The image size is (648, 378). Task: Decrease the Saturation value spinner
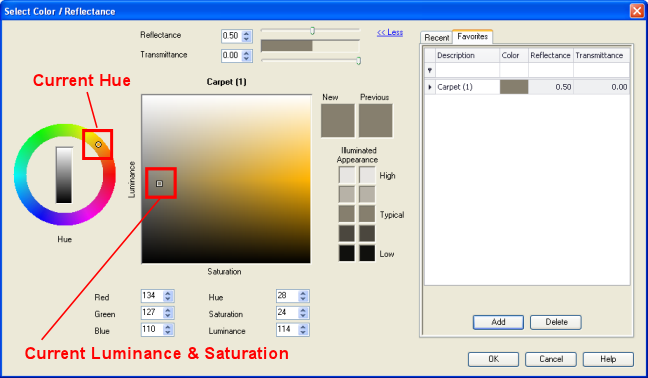[x=303, y=316]
